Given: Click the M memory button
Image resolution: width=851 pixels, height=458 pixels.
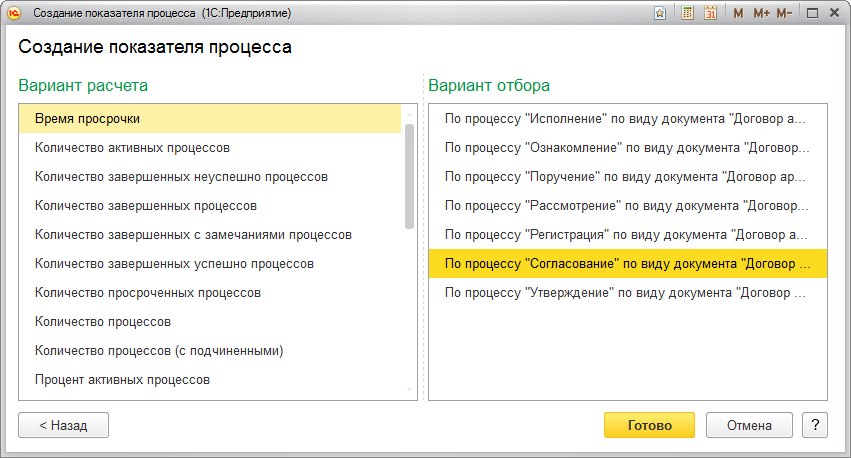Looking at the screenshot, I should coord(738,13).
